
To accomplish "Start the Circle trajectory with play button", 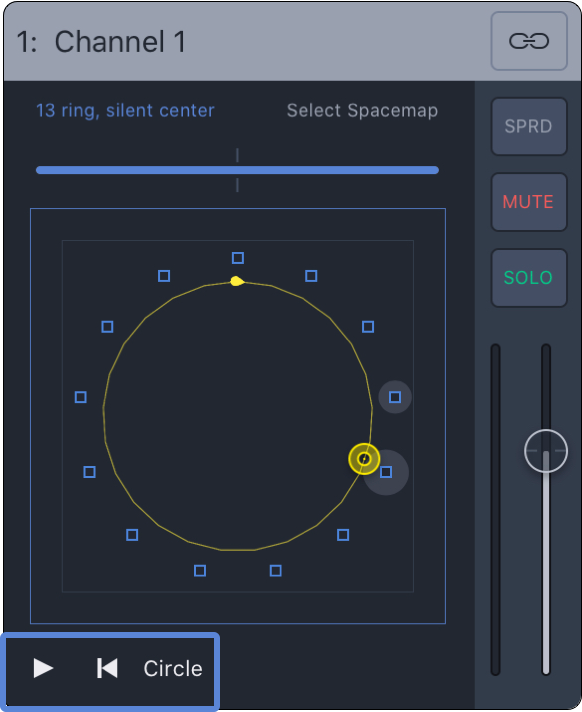I will 44,668.
